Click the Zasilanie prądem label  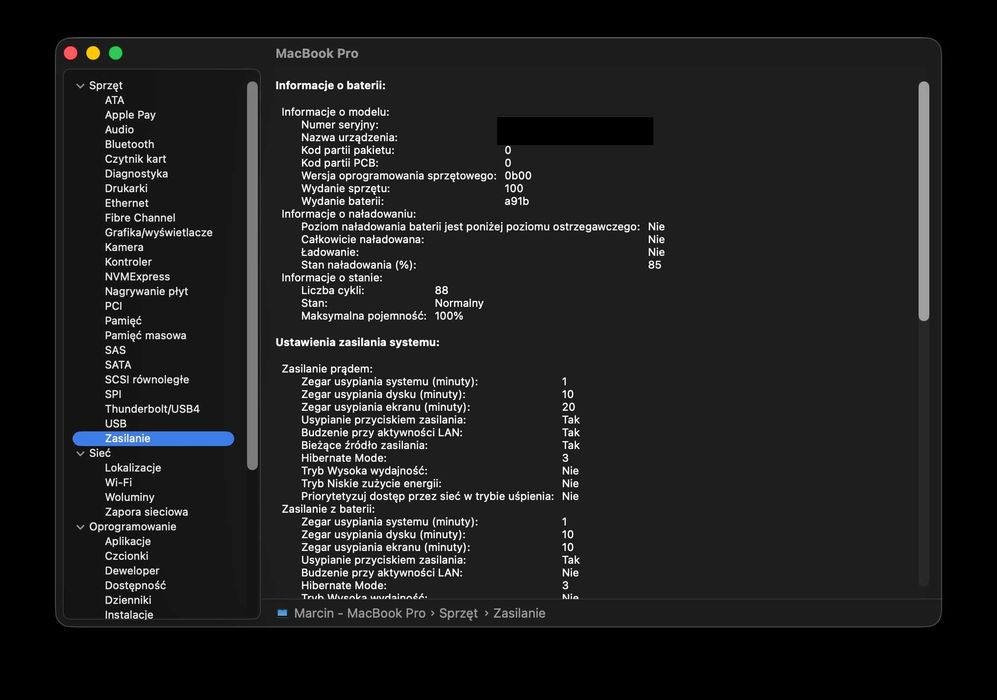tap(327, 369)
